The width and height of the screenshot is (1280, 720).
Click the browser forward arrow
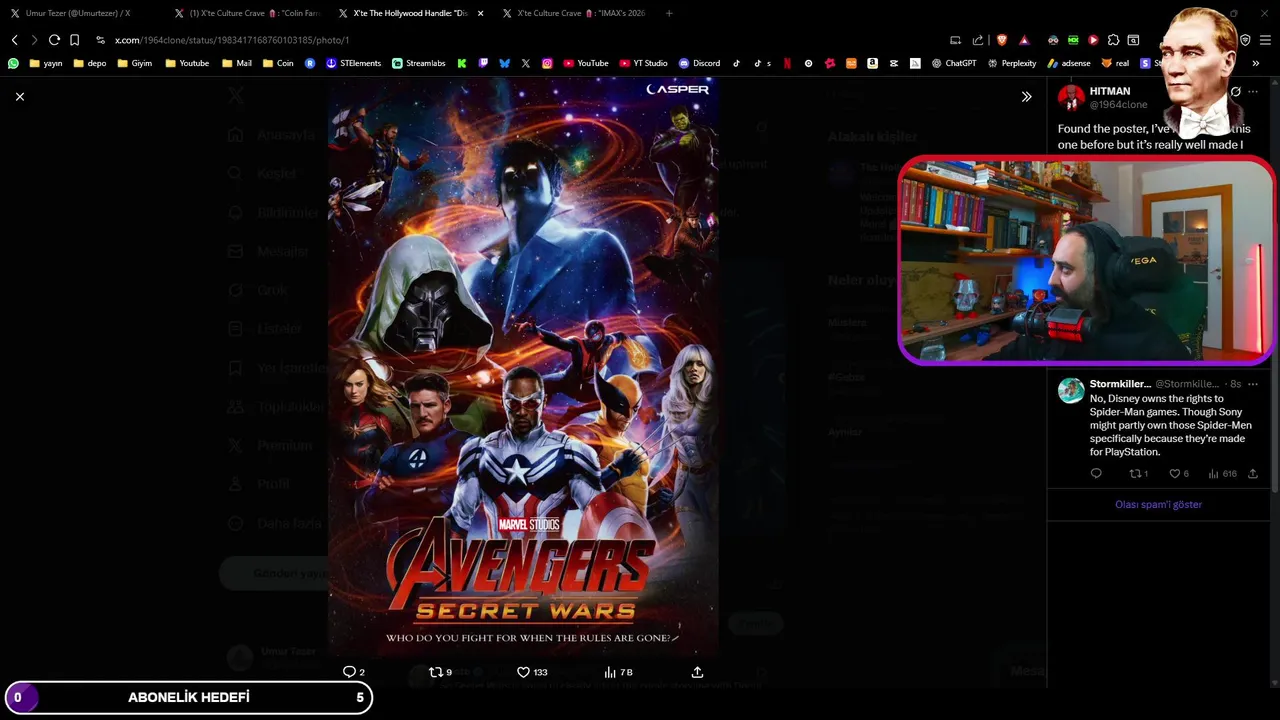(34, 40)
